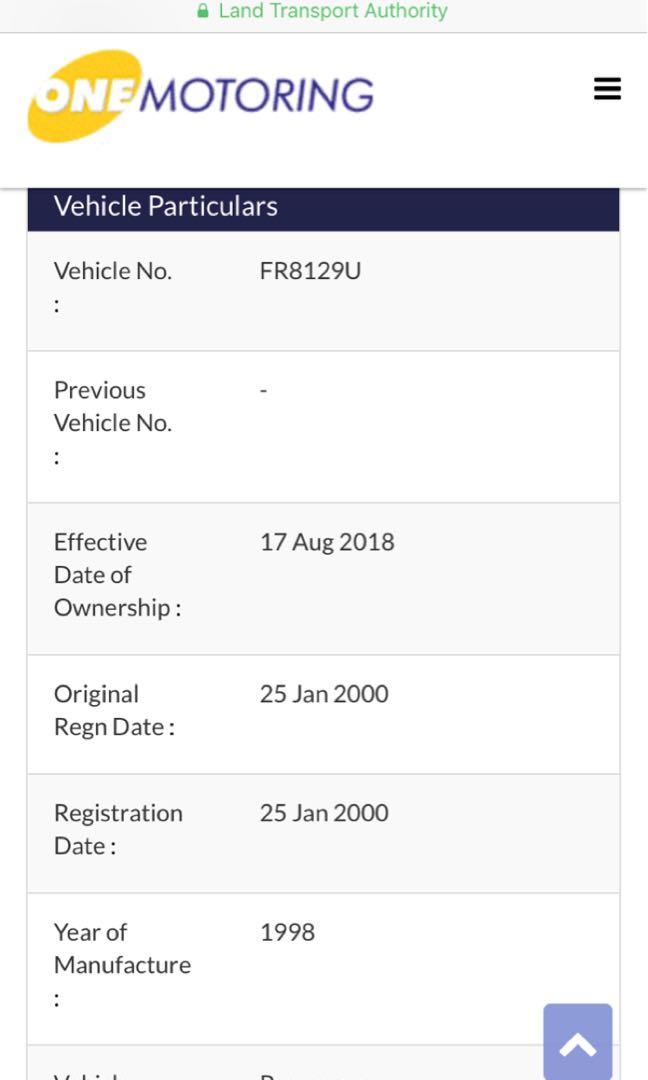This screenshot has height=1080, width=648.
Task: Select Registration Date value 25 Jan 2000
Action: 324,813
